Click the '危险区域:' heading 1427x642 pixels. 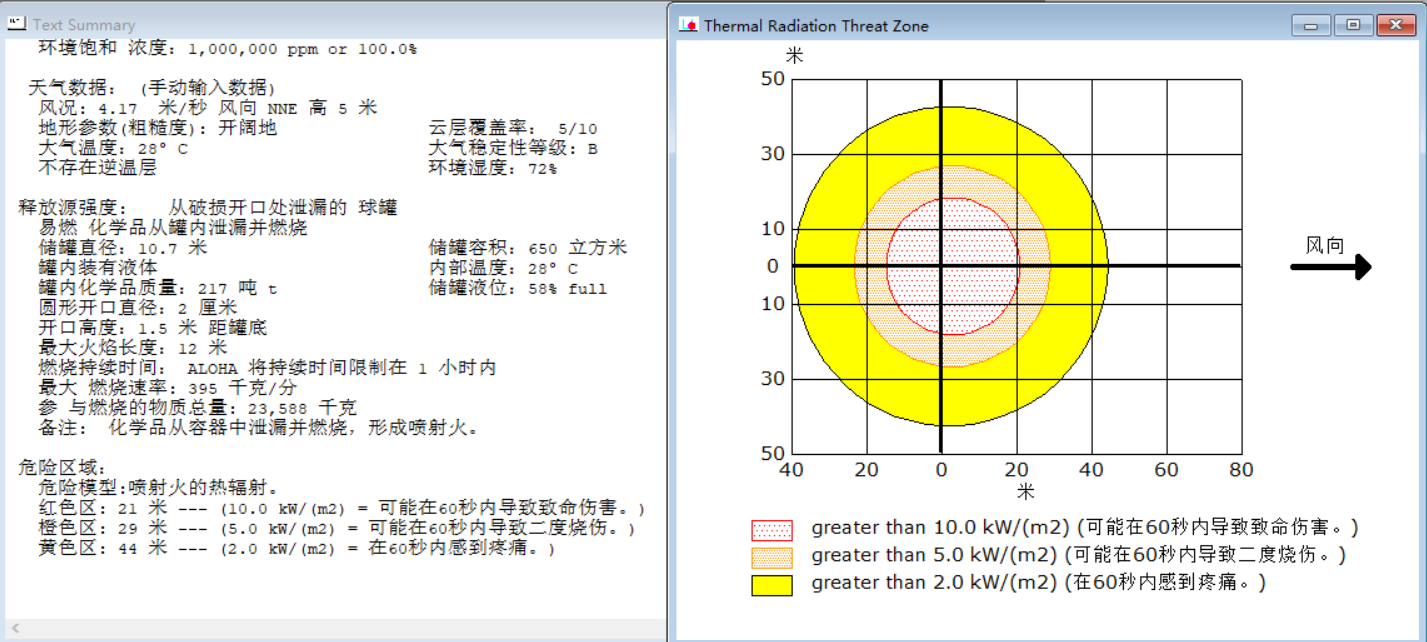click(62, 468)
